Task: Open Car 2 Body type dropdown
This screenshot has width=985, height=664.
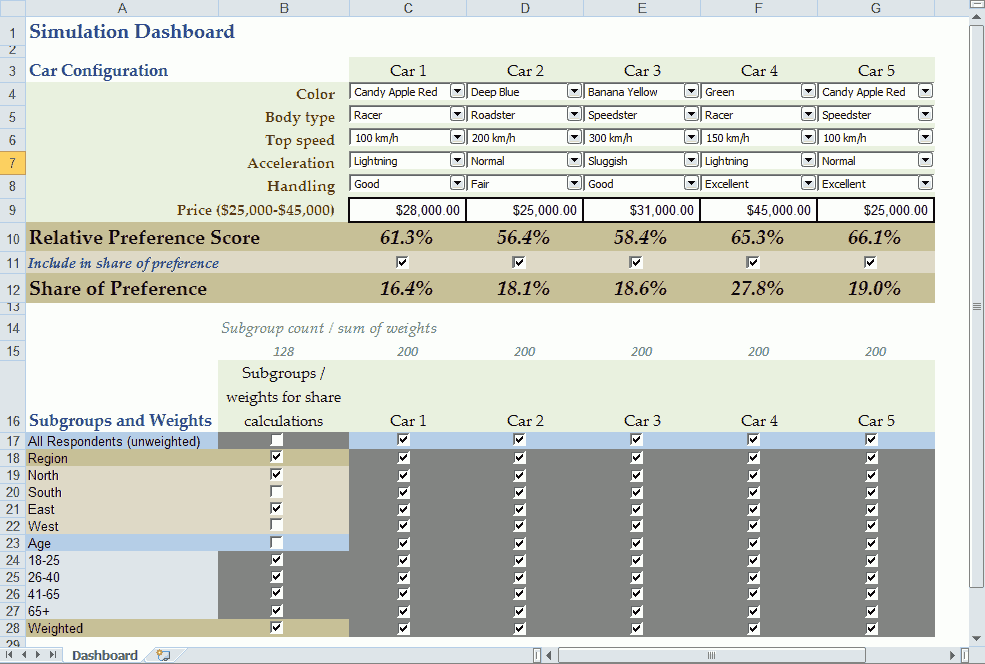Action: tap(574, 114)
